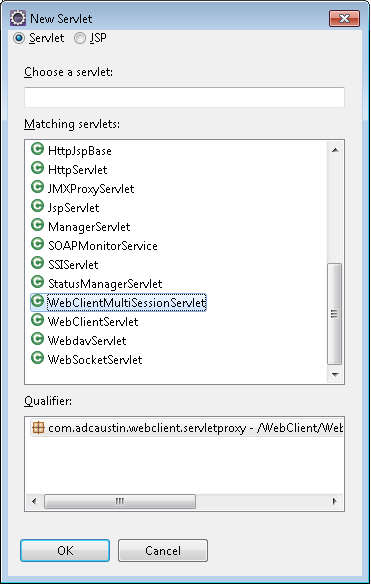371x584 pixels.
Task: Click the New Servlet title bar gear icon
Action: 18,18
